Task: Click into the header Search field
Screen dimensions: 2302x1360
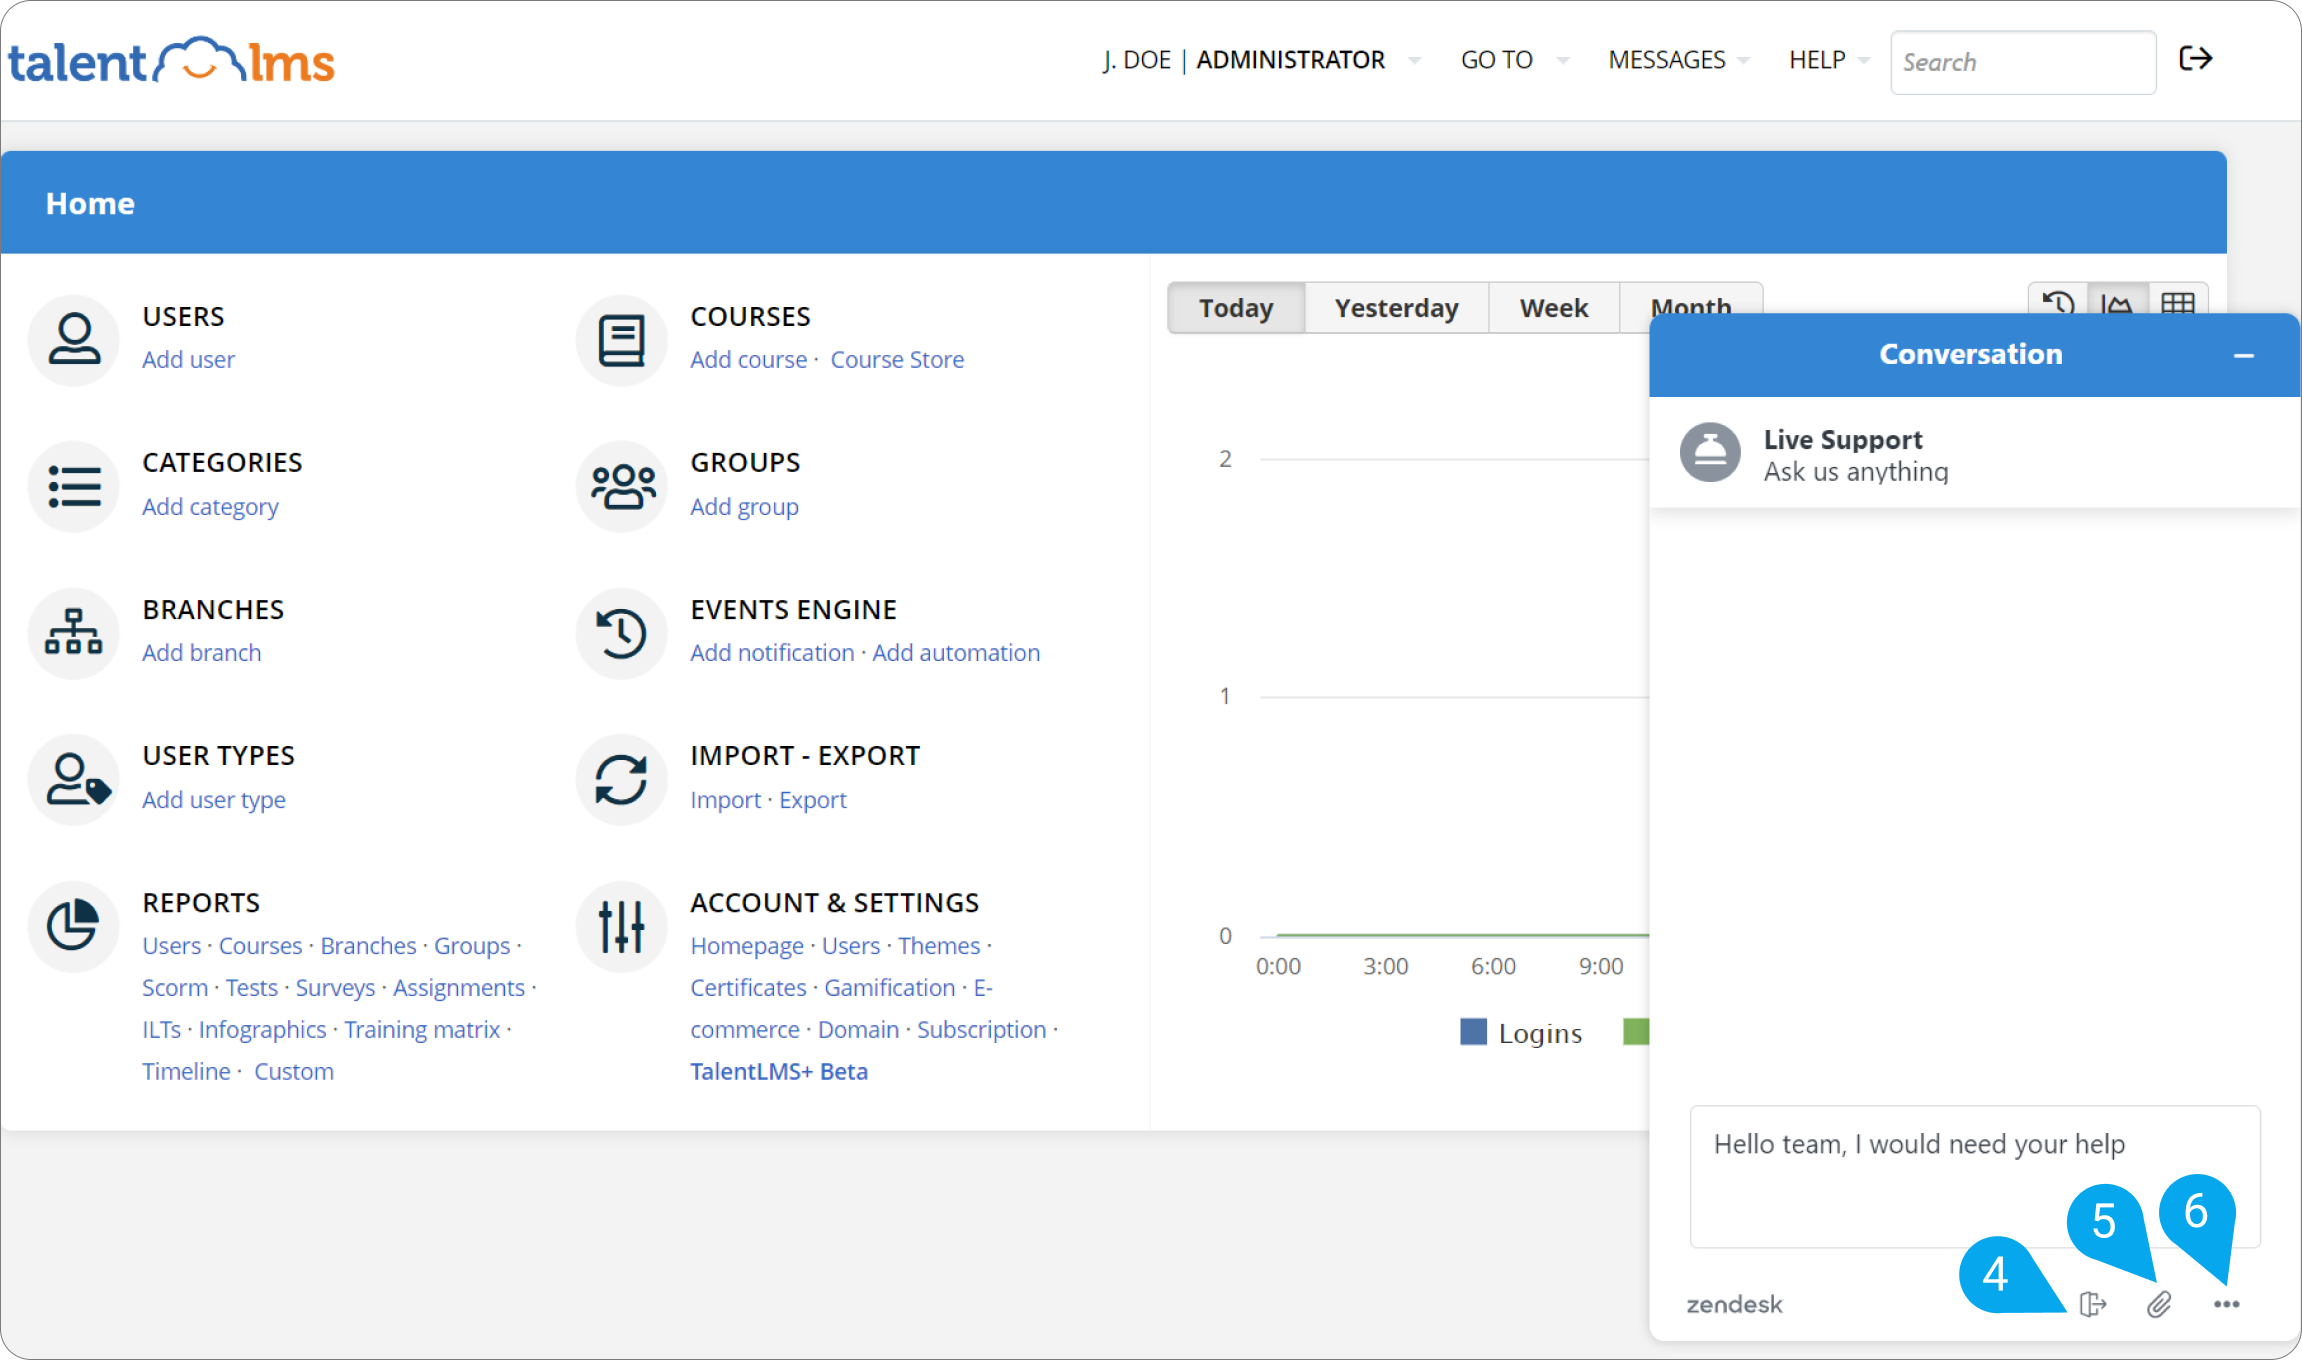Action: click(2022, 62)
